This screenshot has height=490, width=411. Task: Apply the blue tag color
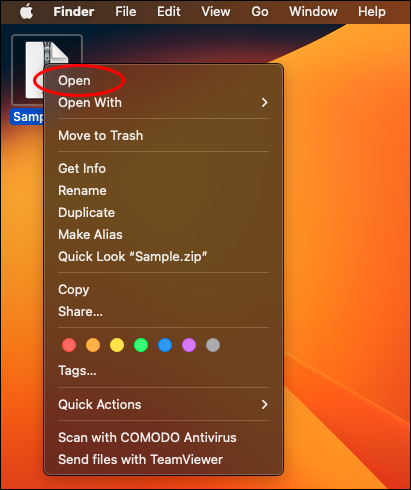[165, 345]
